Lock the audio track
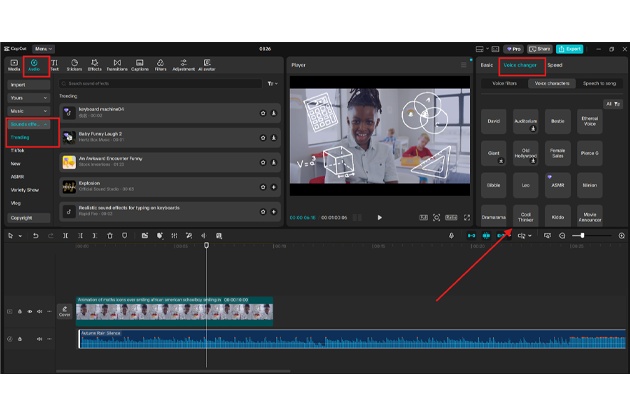Image resolution: width=630 pixels, height=420 pixels. click(x=20, y=339)
